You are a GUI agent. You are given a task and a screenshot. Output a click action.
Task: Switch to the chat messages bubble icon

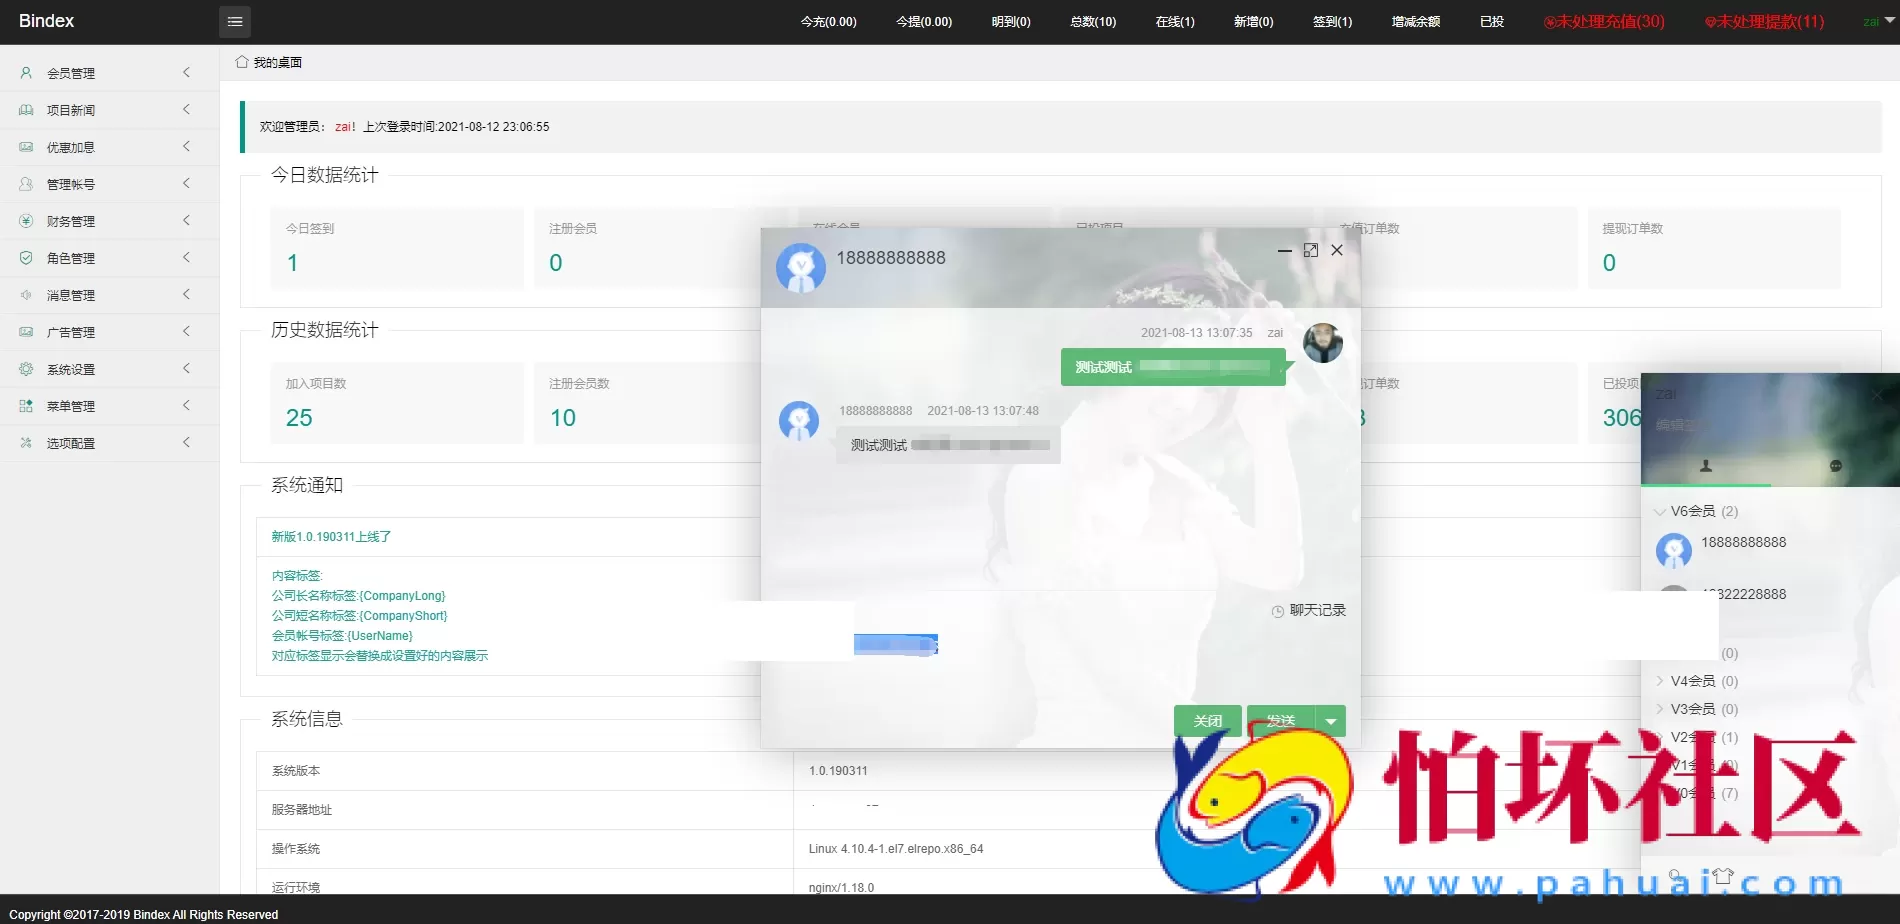point(1835,466)
